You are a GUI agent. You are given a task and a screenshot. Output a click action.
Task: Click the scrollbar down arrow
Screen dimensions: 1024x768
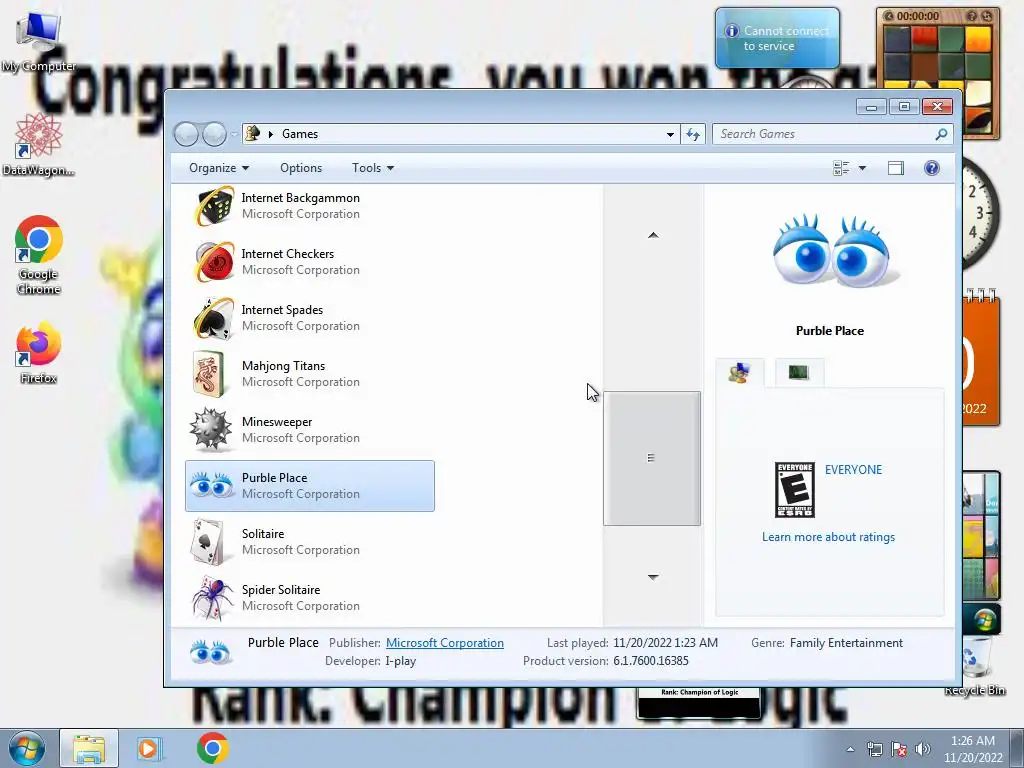tap(652, 577)
